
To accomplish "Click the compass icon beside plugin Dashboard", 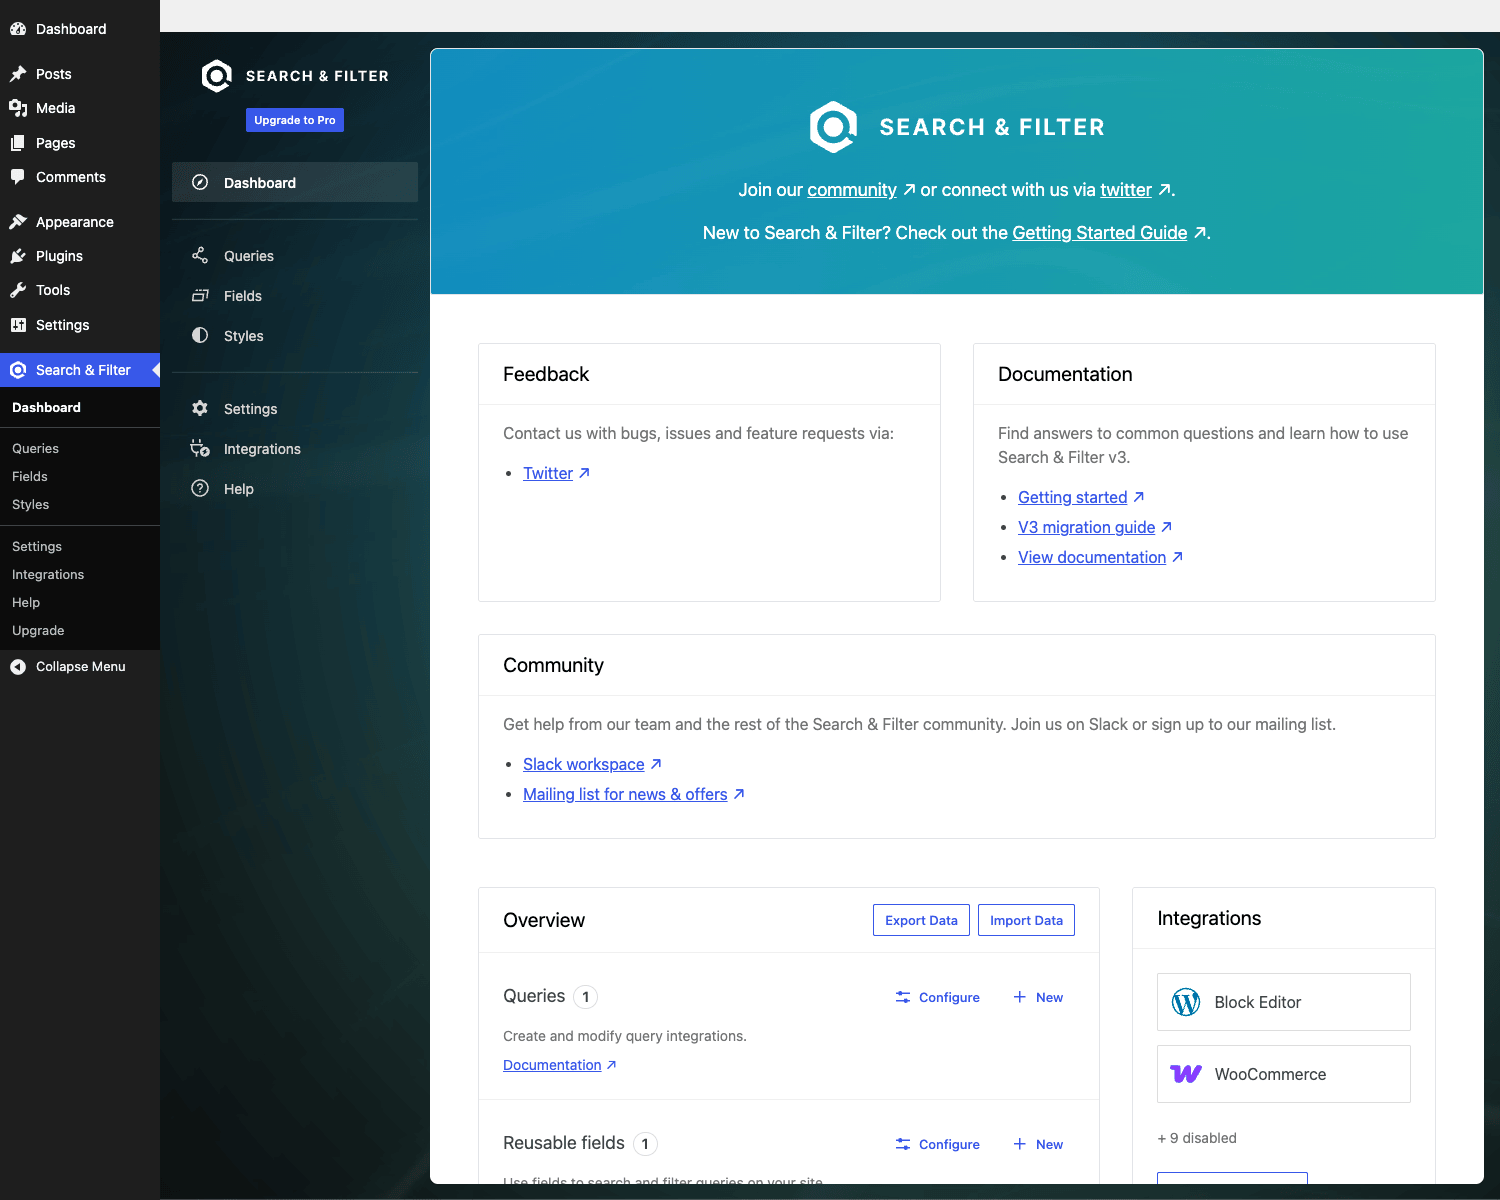I will [x=200, y=183].
